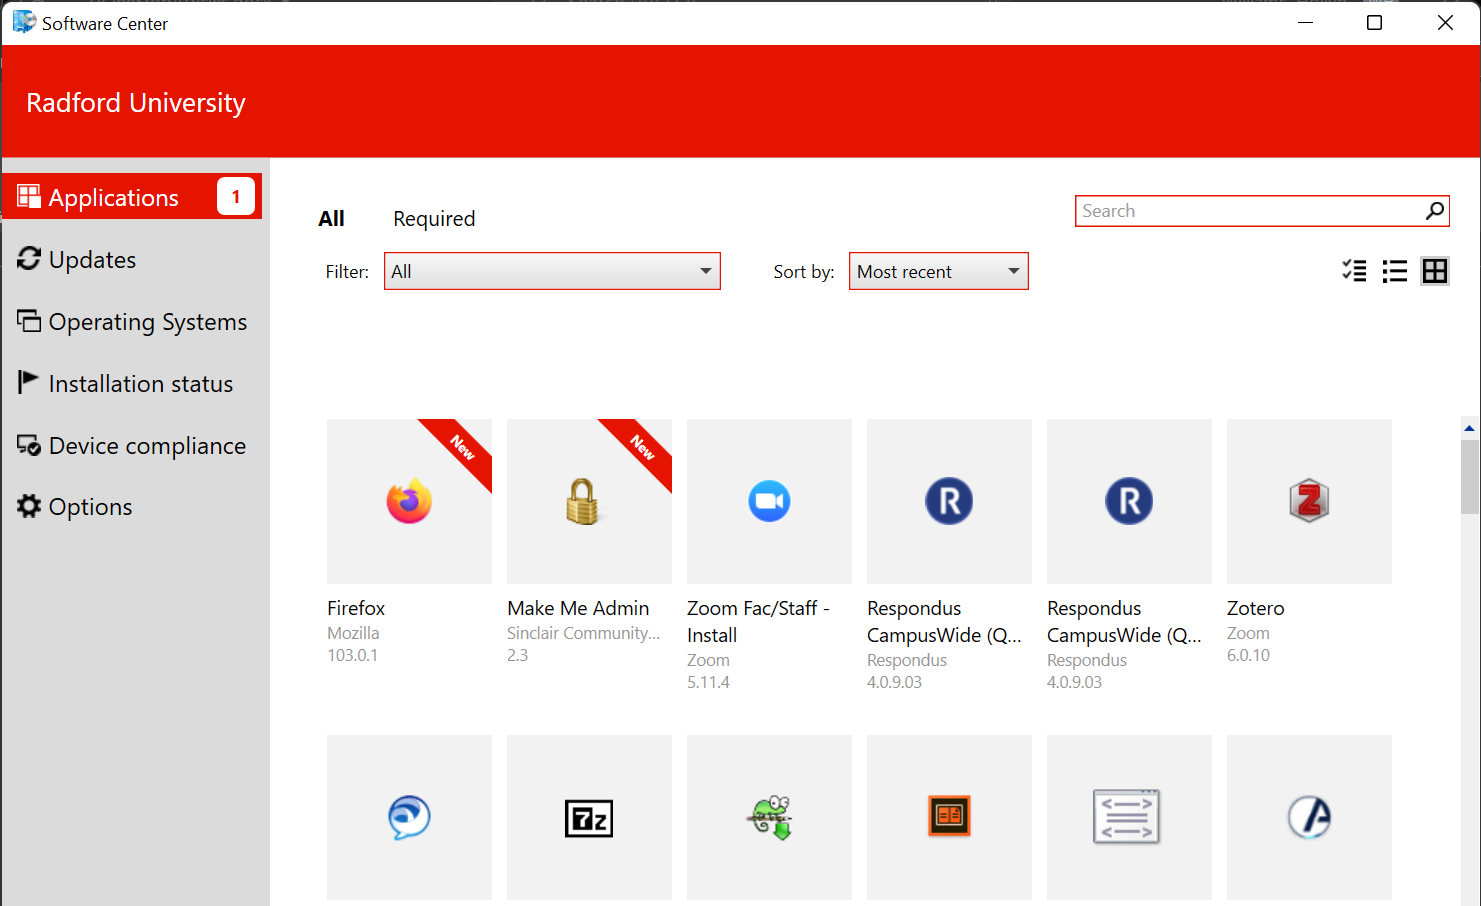Click the Make Me Admin application name
This screenshot has height=906, width=1481.
578,608
